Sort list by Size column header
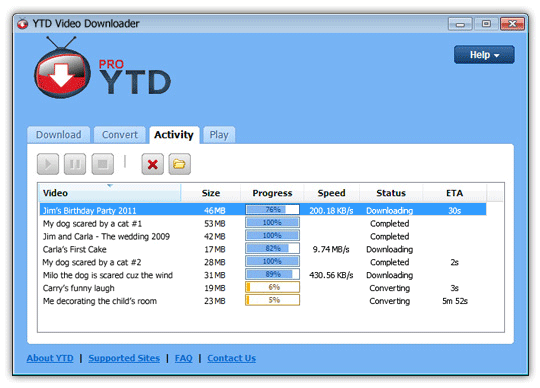 [211, 193]
